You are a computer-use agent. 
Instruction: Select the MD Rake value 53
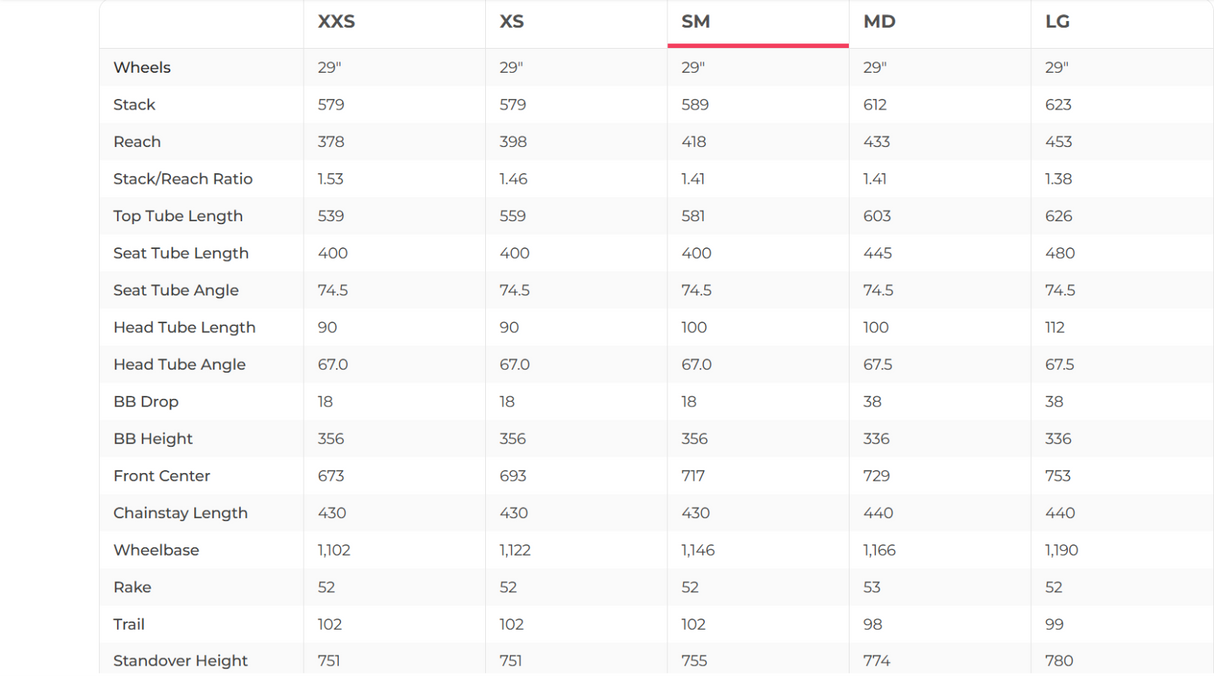coord(872,587)
